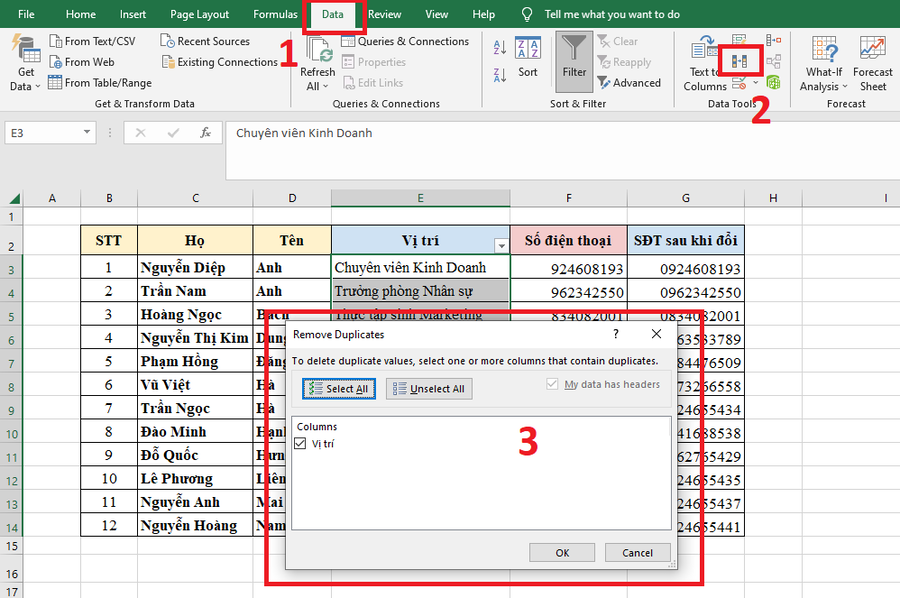The width and height of the screenshot is (900, 598).
Task: Click cell Trưởng phòng Nhân sự
Action: click(x=421, y=291)
